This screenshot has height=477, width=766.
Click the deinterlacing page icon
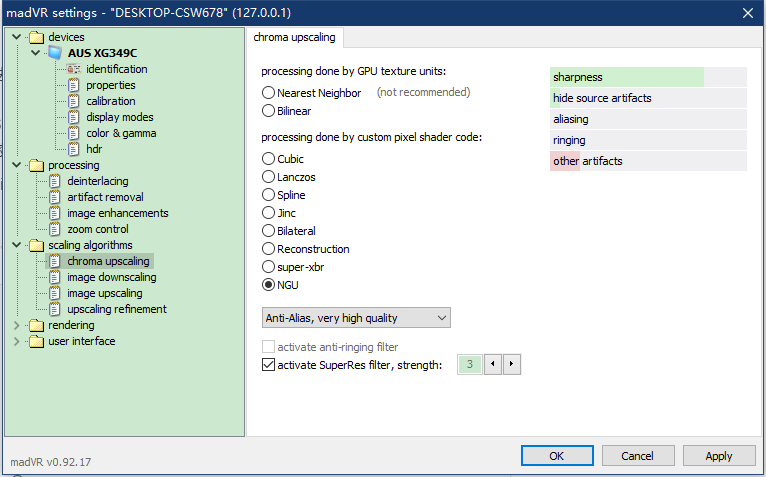click(55, 181)
